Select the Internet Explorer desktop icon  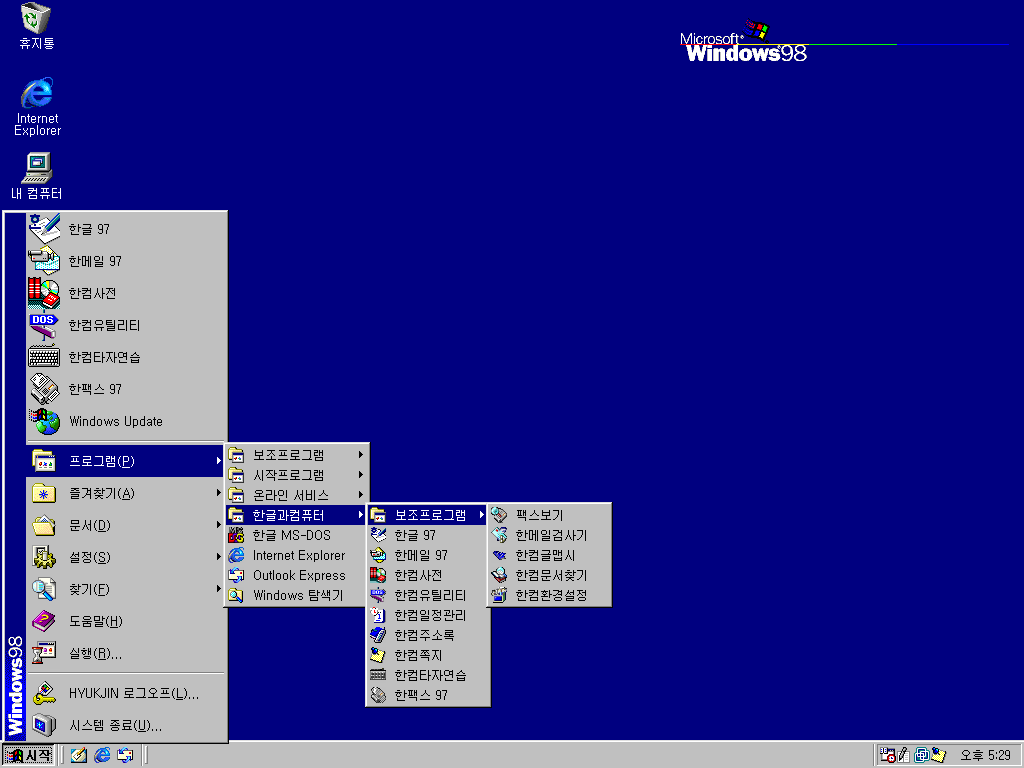tap(37, 106)
